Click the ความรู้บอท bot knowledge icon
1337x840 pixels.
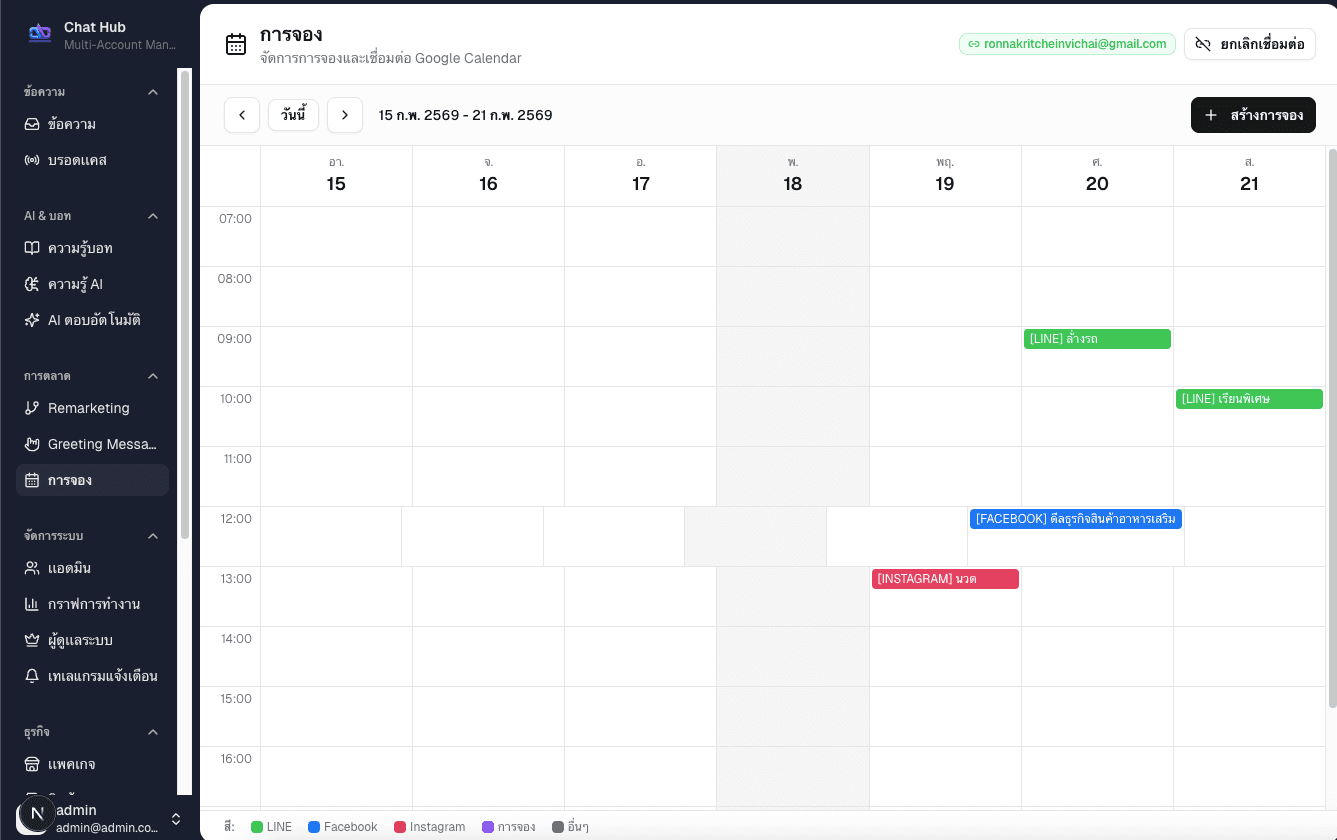[33, 248]
